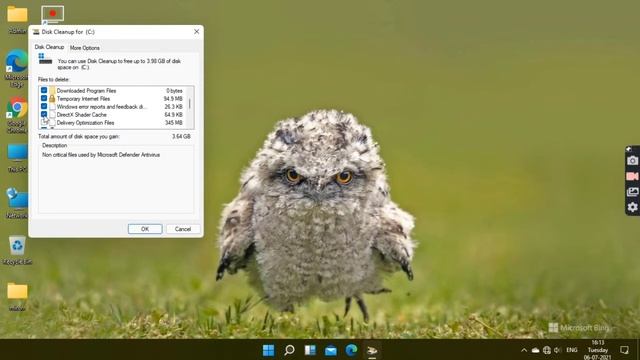Click Disk Cleanup title bar drive icon
The width and height of the screenshot is (640, 360).
pyautogui.click(x=36, y=32)
